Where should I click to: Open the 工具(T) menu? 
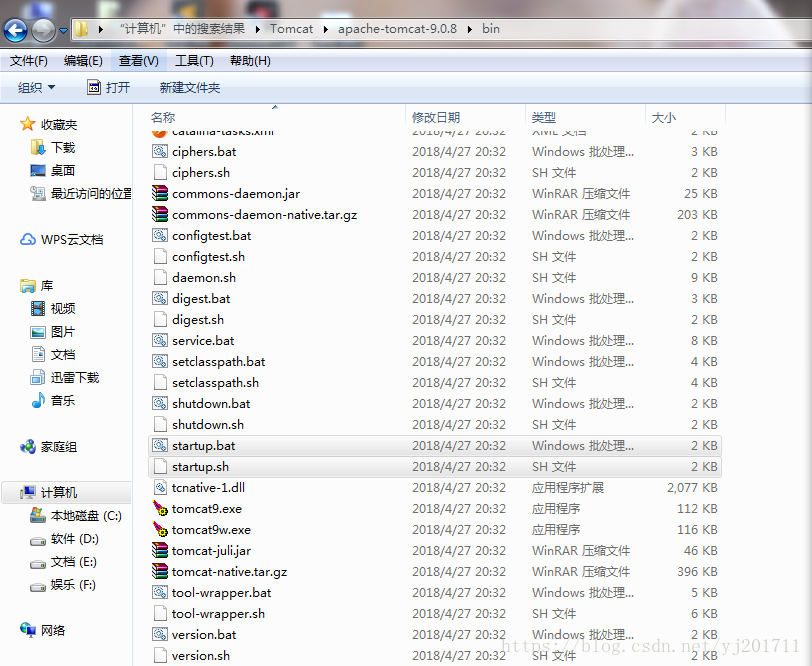(194, 61)
